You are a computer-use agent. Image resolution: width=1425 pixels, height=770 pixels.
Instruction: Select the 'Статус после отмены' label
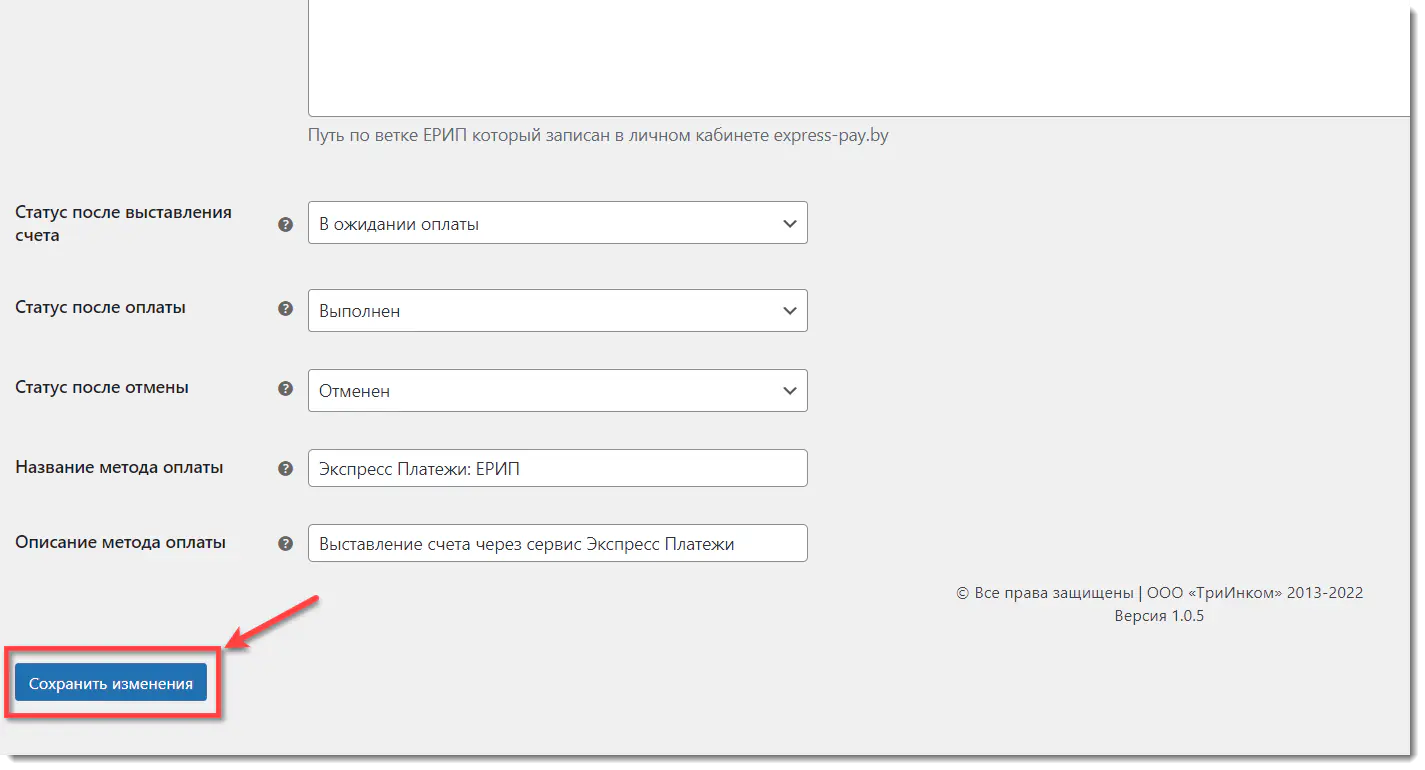[102, 387]
